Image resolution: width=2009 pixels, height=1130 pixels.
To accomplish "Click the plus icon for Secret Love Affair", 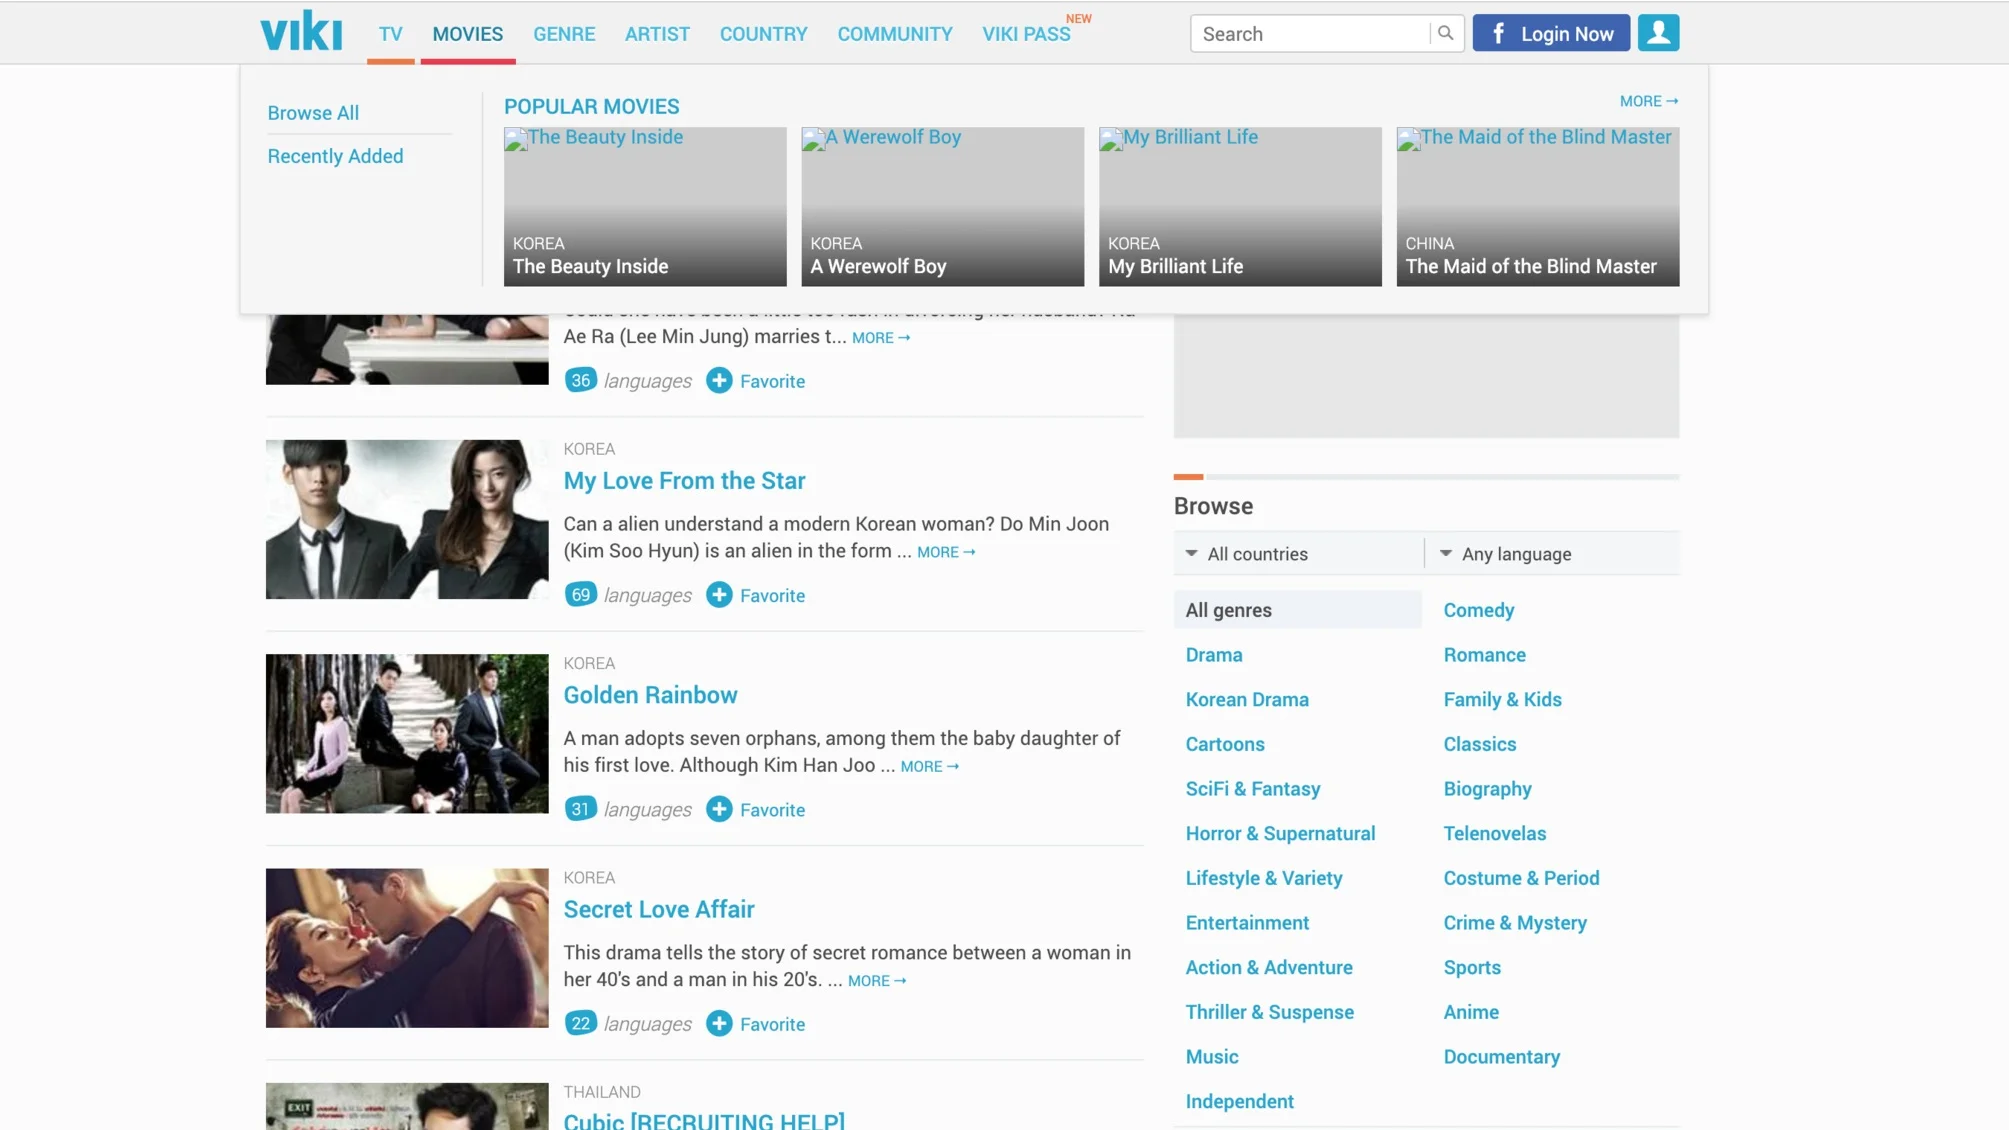I will (719, 1023).
